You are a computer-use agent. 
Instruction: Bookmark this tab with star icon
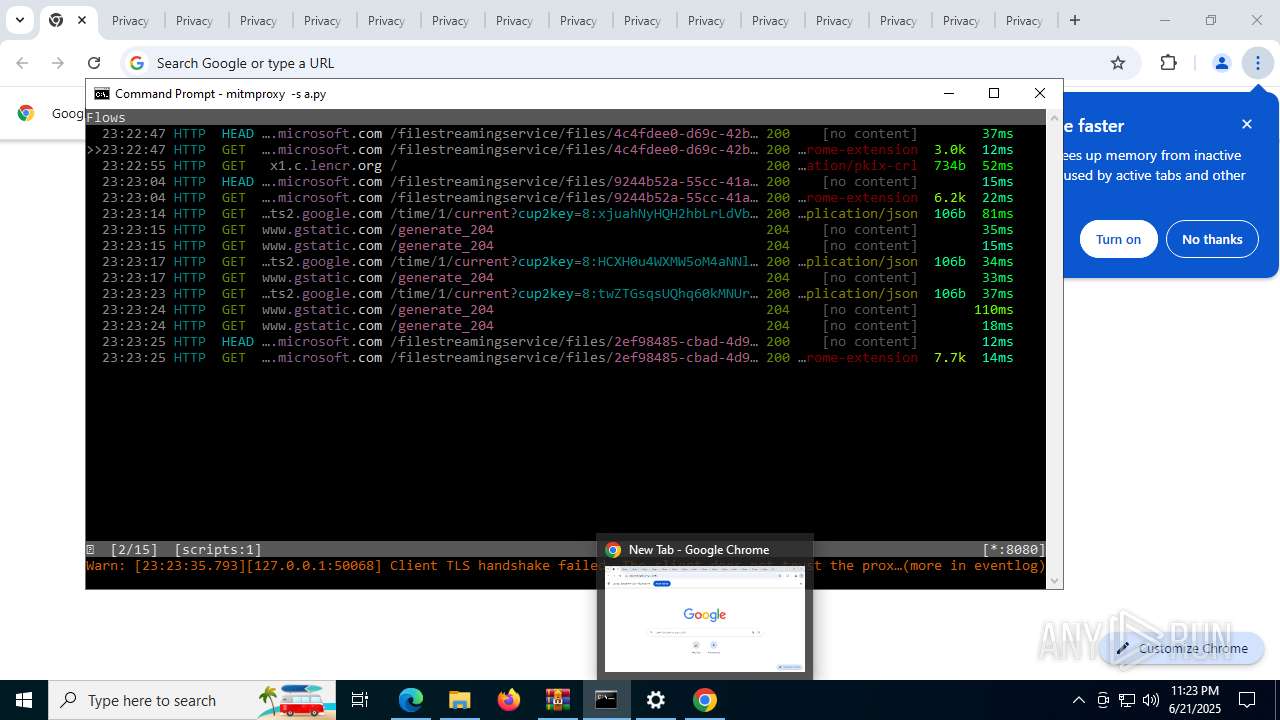(1118, 63)
